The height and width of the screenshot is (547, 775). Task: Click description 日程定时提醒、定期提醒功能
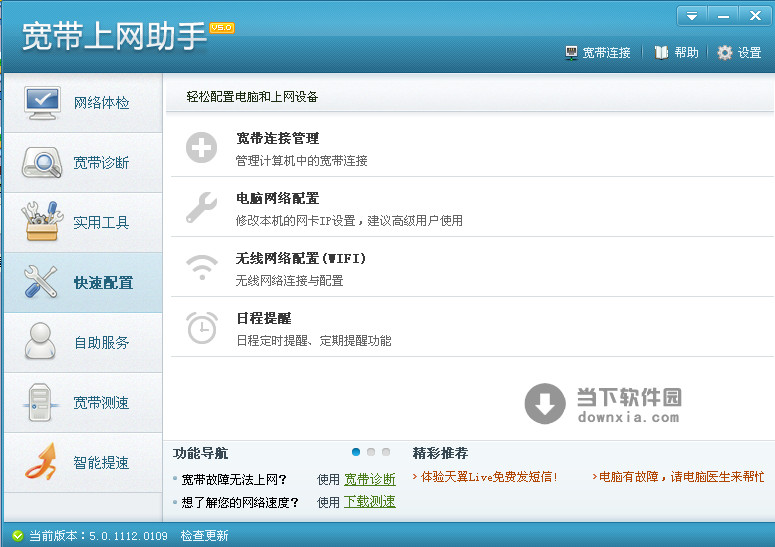point(314,340)
